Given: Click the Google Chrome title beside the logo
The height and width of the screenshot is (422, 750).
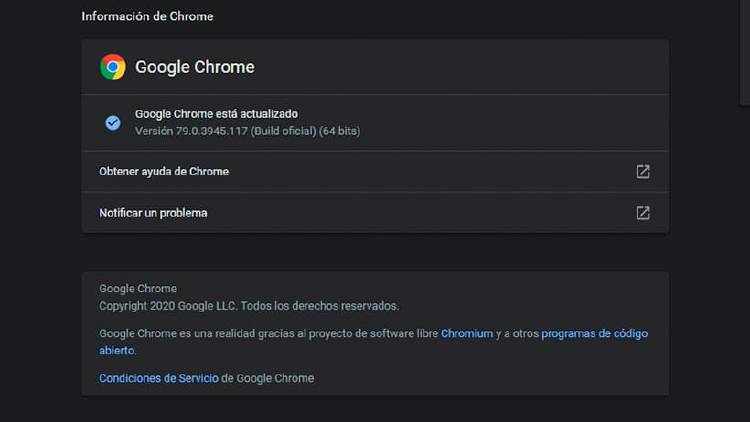Looking at the screenshot, I should [195, 67].
